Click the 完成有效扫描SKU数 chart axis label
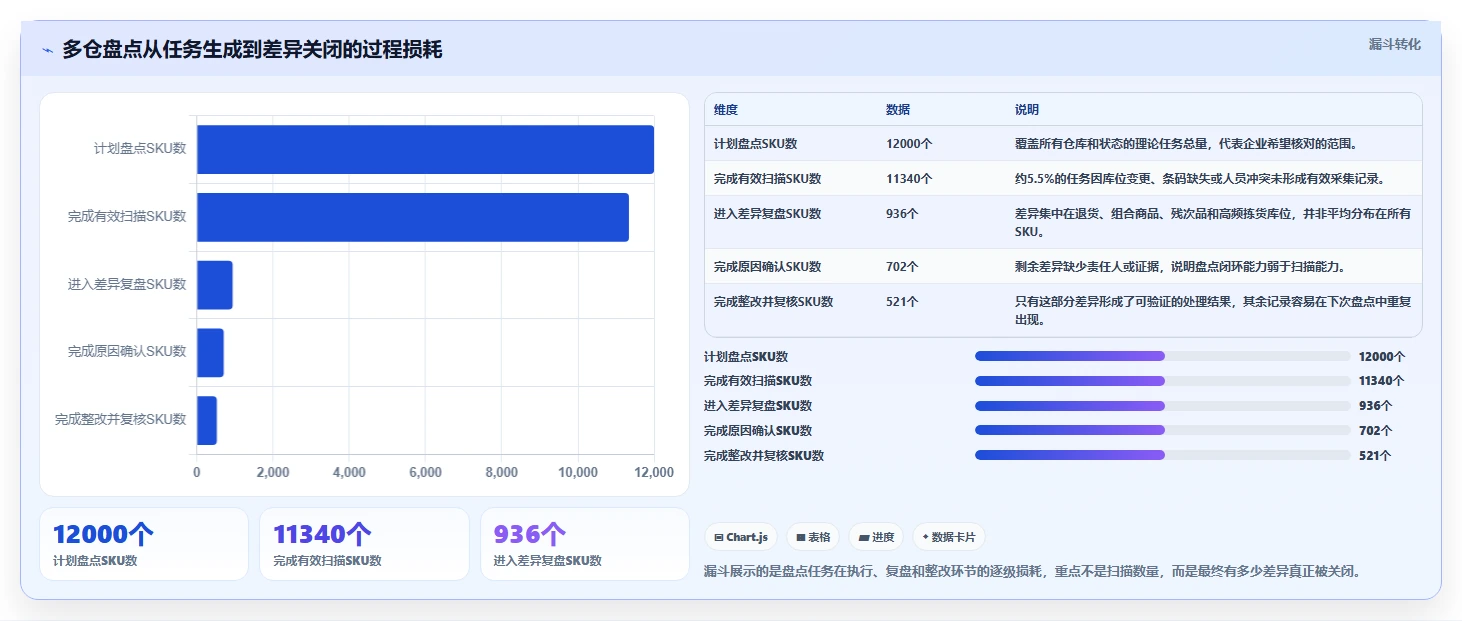This screenshot has height=621, width=1462. (x=127, y=217)
